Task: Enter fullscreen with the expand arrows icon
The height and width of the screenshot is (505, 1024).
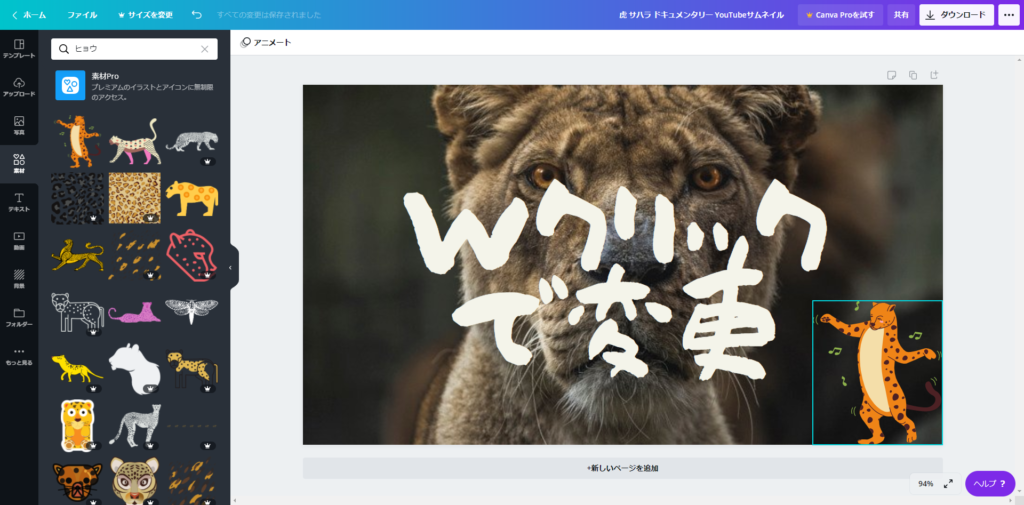Action: point(948,483)
